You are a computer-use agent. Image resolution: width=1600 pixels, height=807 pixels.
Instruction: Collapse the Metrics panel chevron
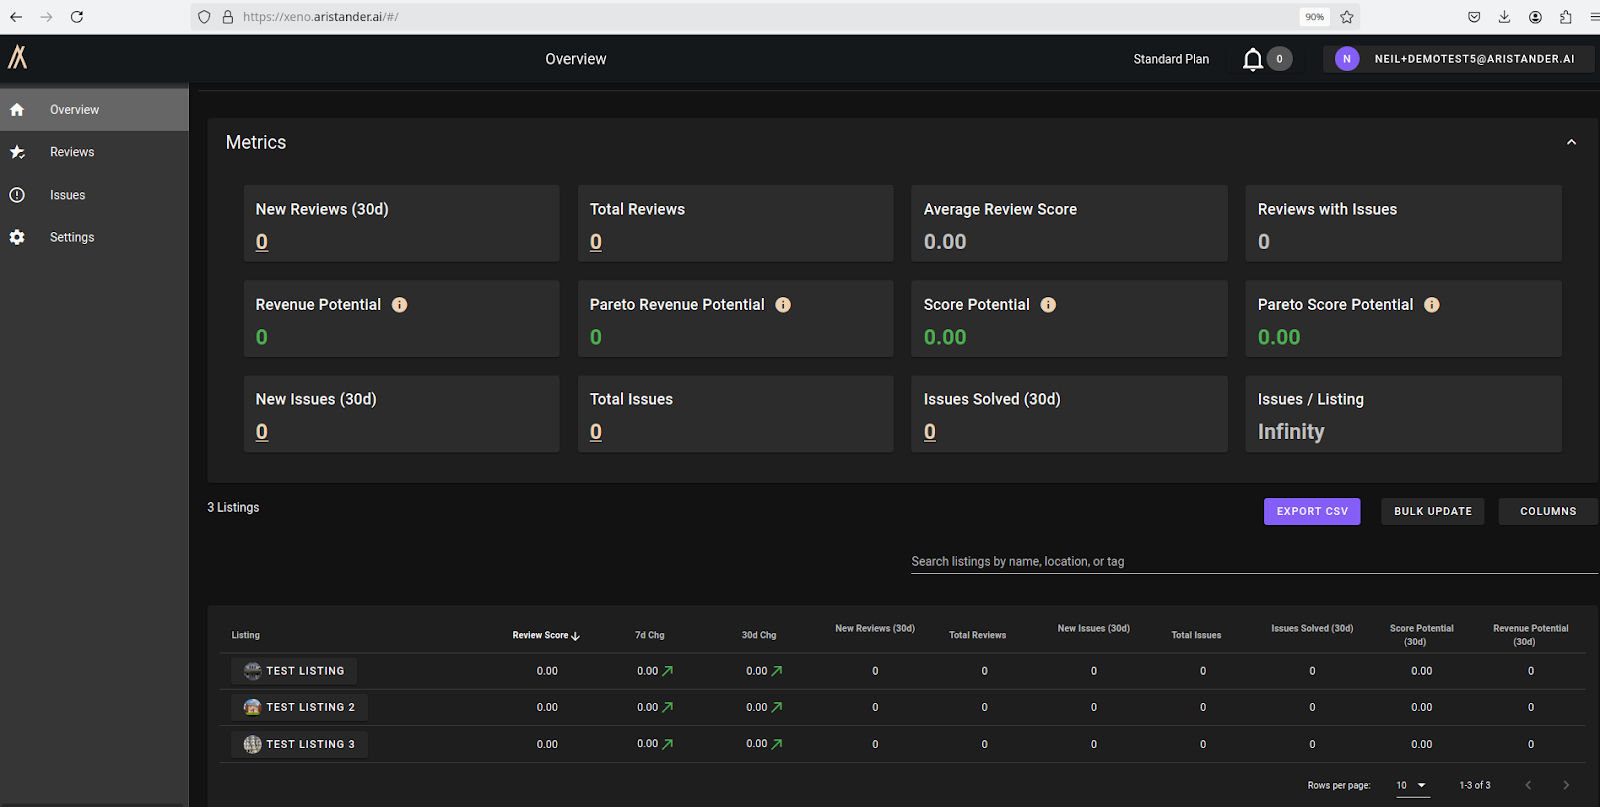[1571, 143]
